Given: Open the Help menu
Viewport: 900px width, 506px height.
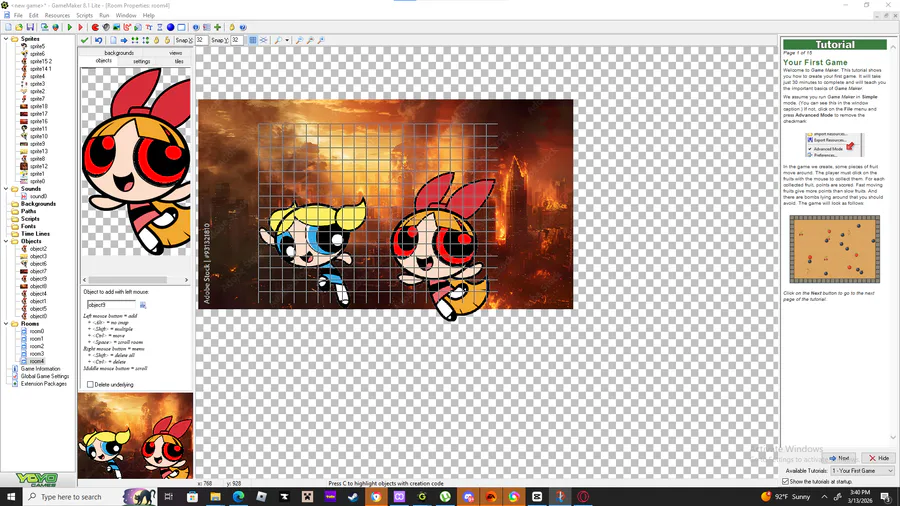Looking at the screenshot, I should (149, 15).
